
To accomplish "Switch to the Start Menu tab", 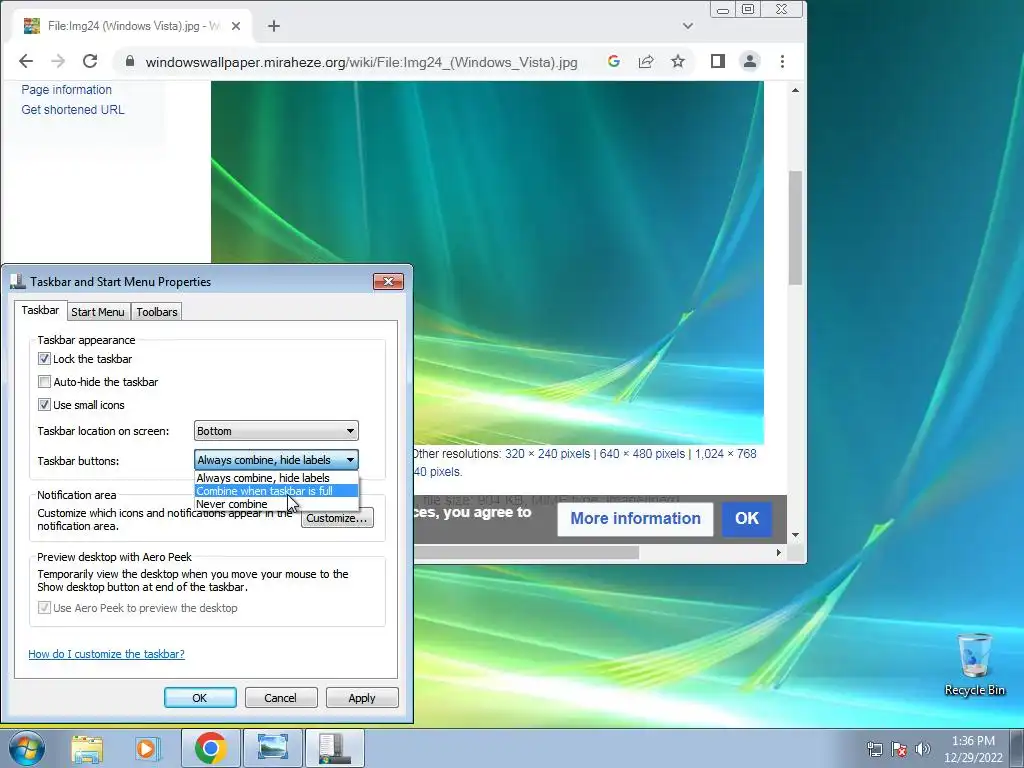I will coord(98,312).
